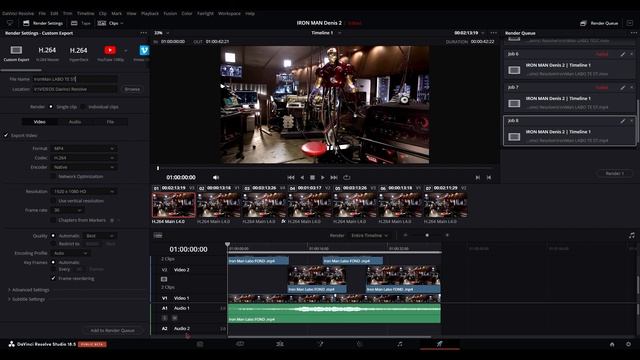Open the Fairlight page from bottom bar
Screen dimensions: 640x360
click(x=400, y=344)
